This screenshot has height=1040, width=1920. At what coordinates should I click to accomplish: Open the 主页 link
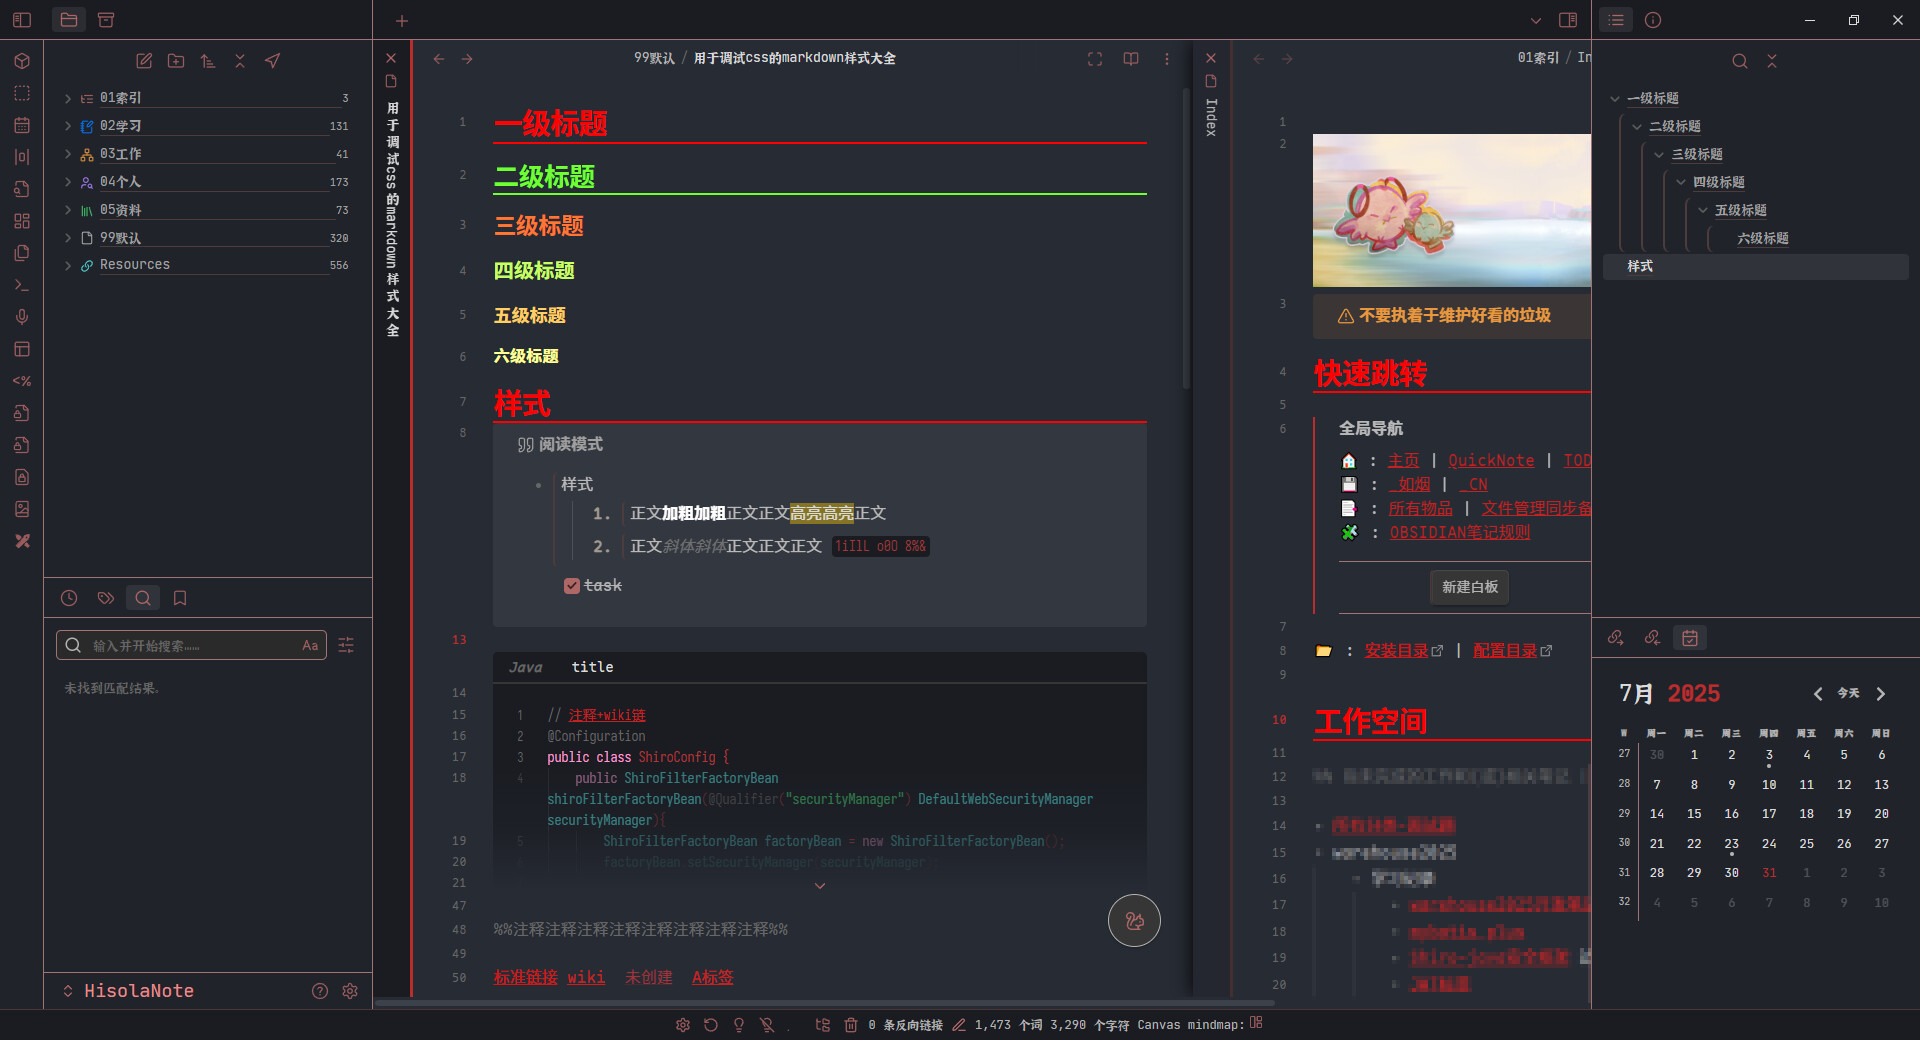click(1403, 461)
